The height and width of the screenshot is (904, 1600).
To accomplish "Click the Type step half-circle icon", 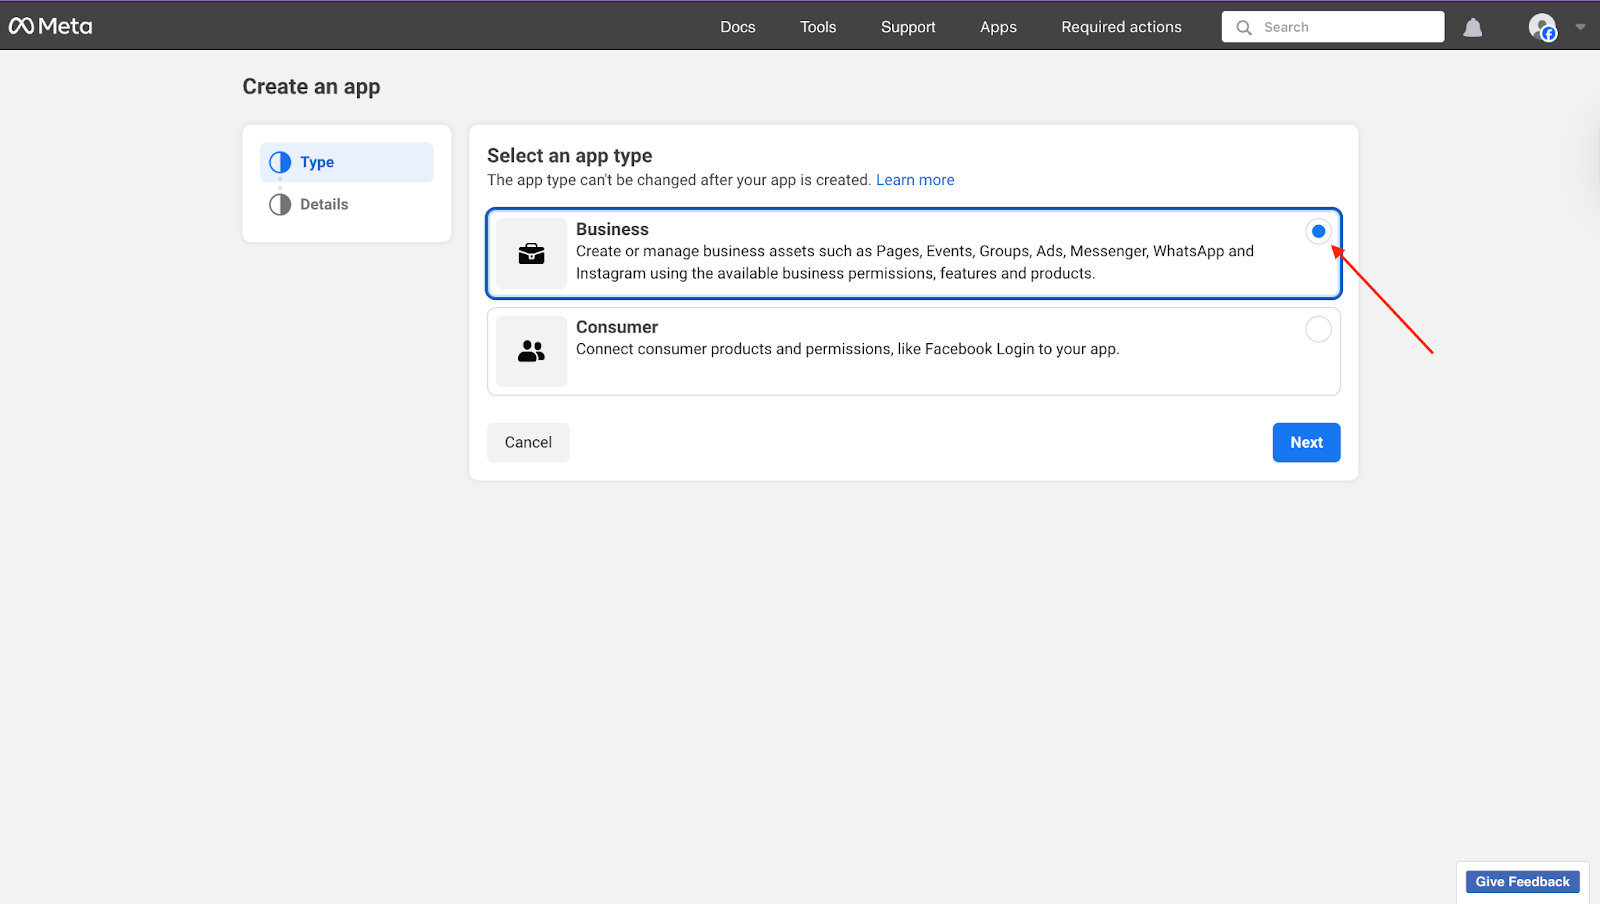I will click(280, 162).
